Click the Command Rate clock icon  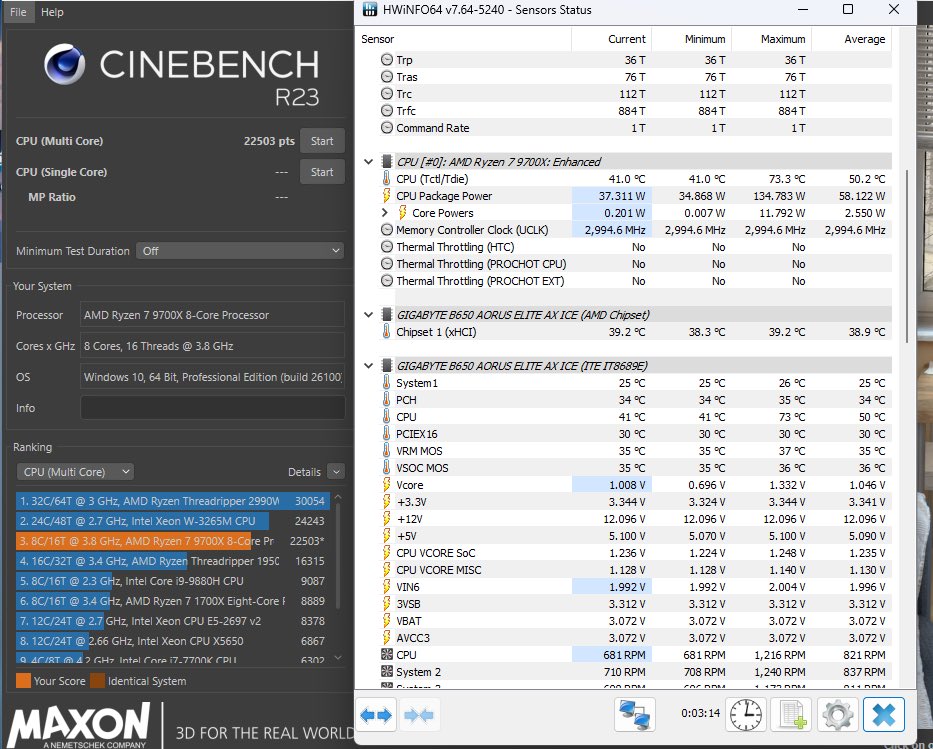click(x=387, y=128)
